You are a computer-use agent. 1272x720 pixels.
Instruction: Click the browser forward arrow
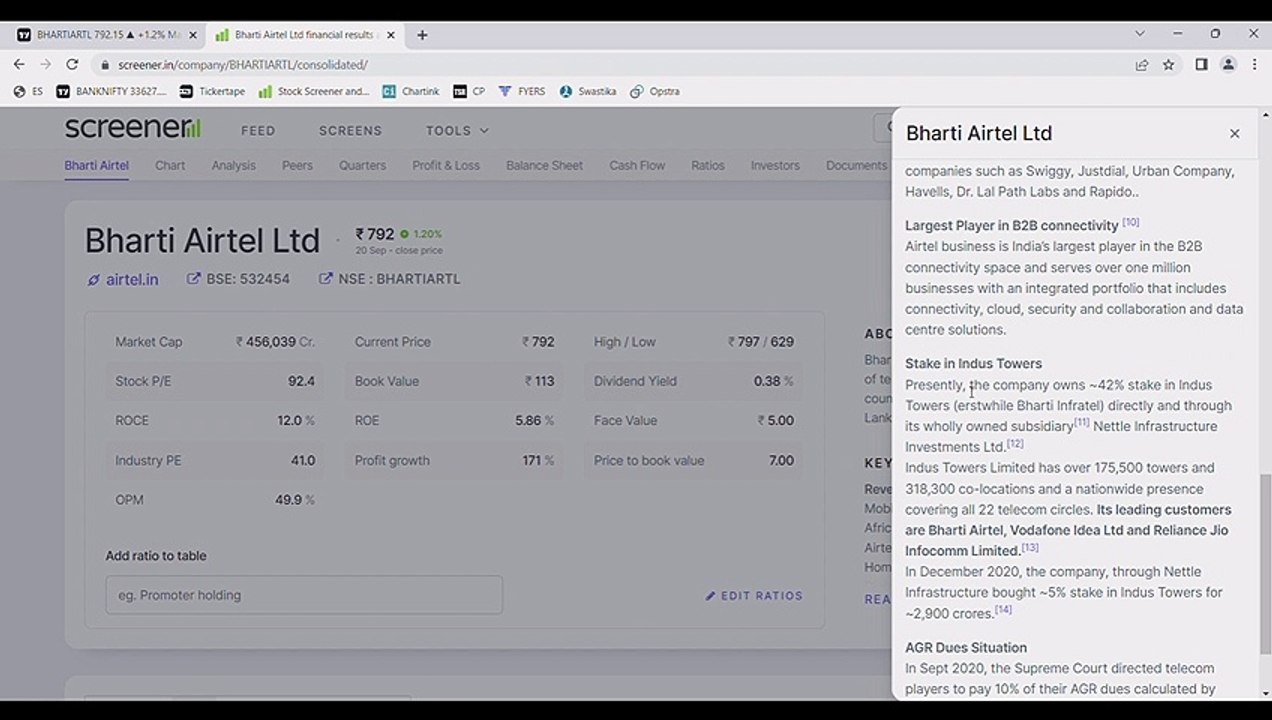point(45,64)
